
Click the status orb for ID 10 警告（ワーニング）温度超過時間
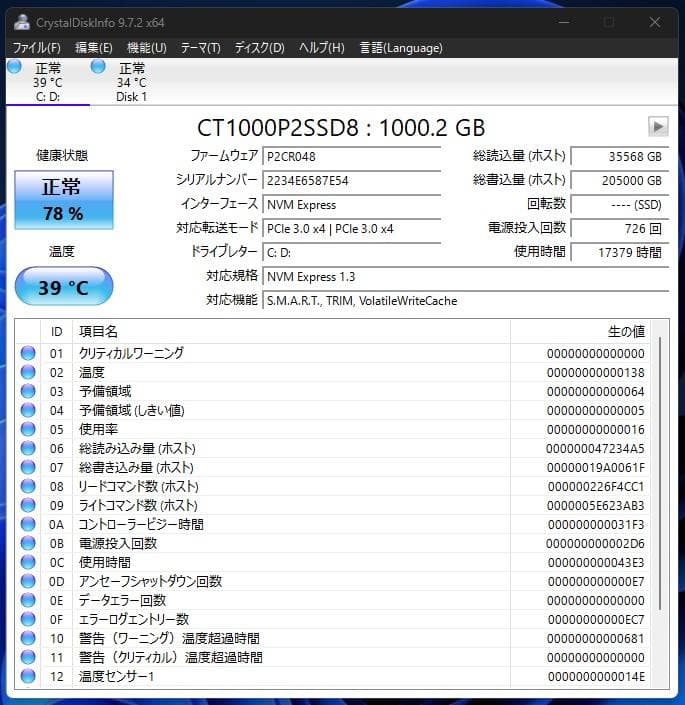coord(28,638)
